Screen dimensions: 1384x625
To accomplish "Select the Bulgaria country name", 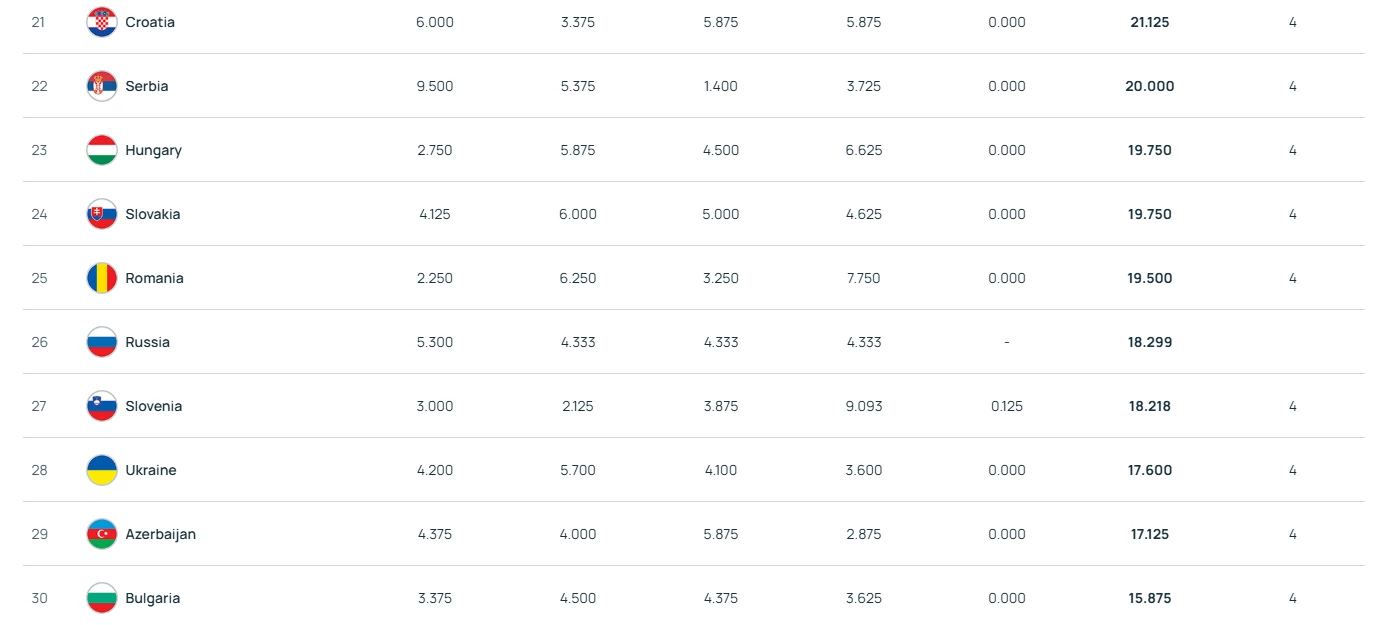I will click(153, 598).
